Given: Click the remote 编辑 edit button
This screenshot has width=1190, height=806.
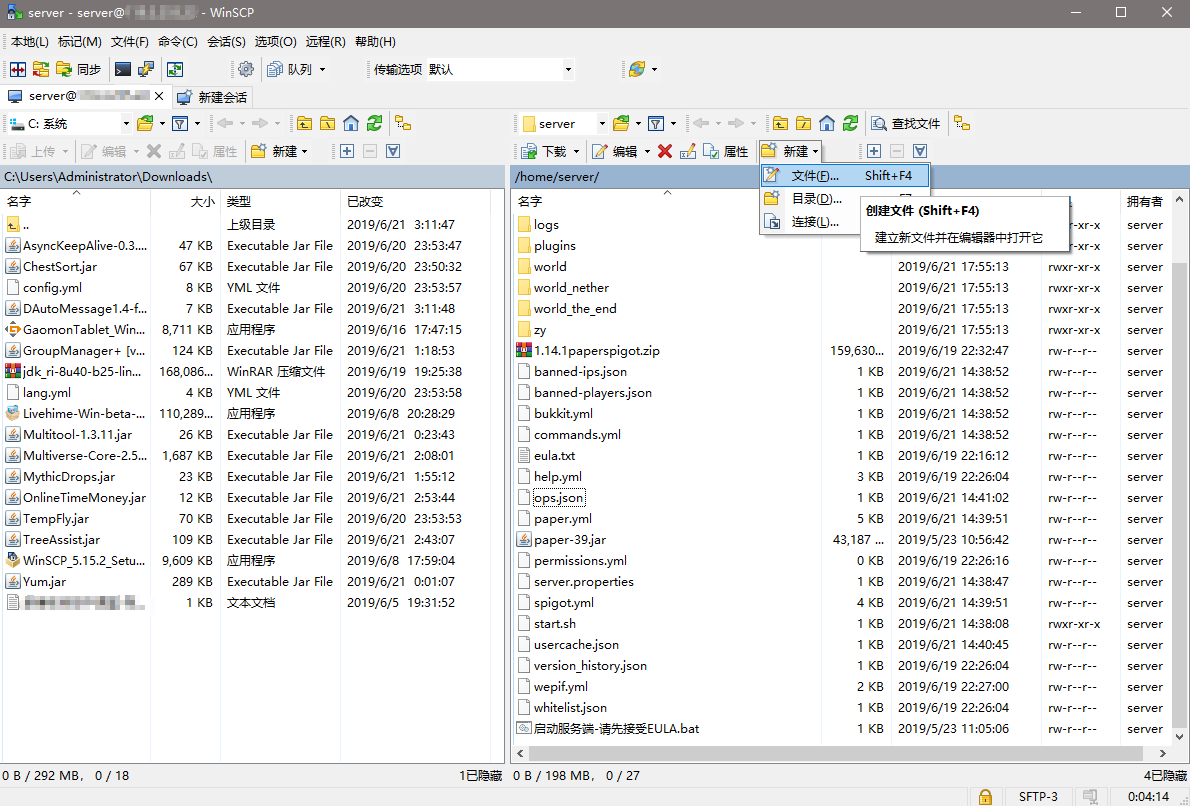Looking at the screenshot, I should (x=615, y=151).
